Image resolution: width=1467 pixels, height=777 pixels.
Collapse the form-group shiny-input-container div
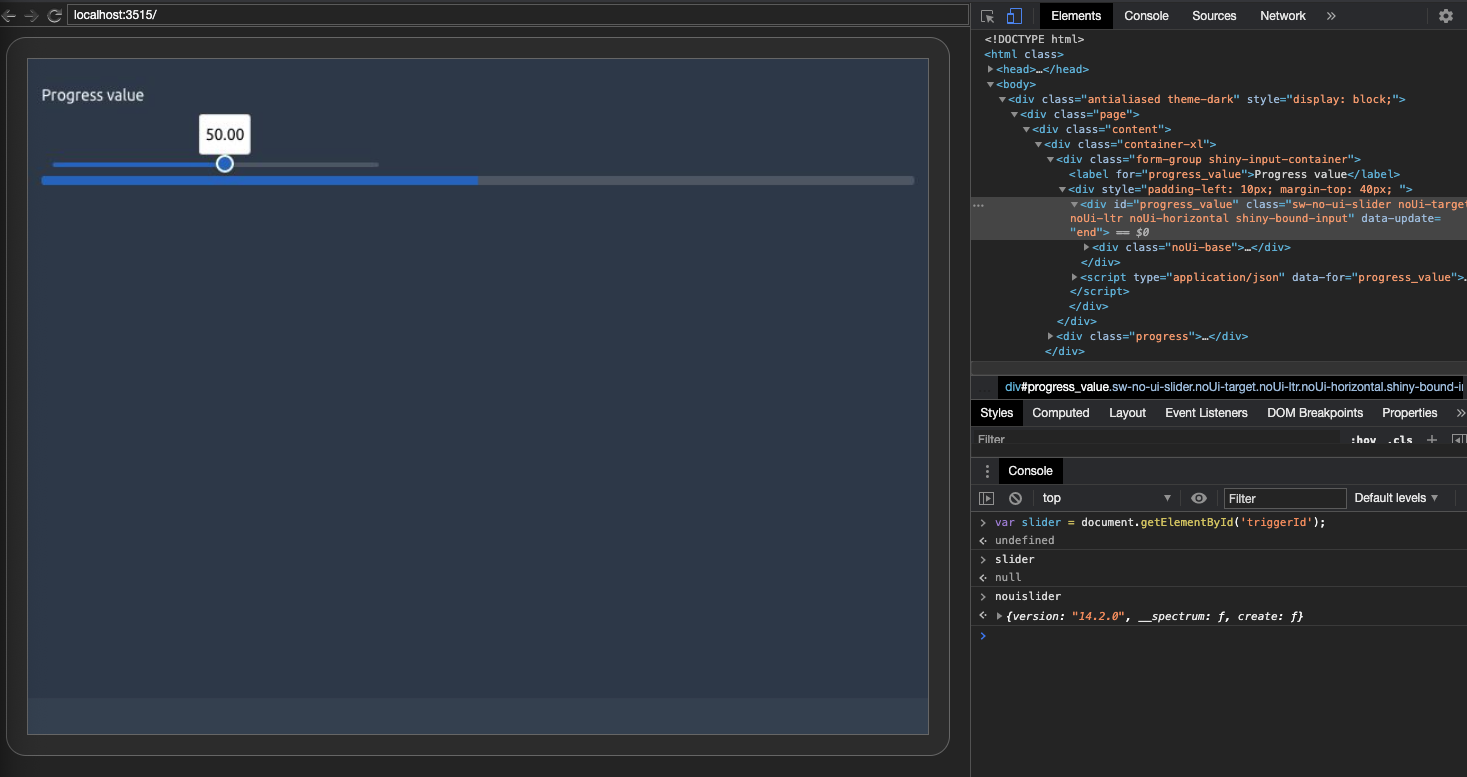(1050, 160)
